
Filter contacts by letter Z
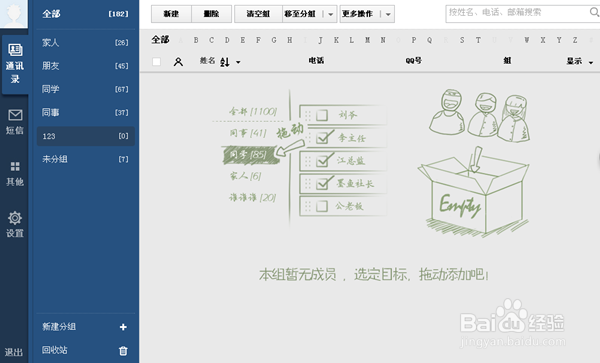(x=575, y=40)
